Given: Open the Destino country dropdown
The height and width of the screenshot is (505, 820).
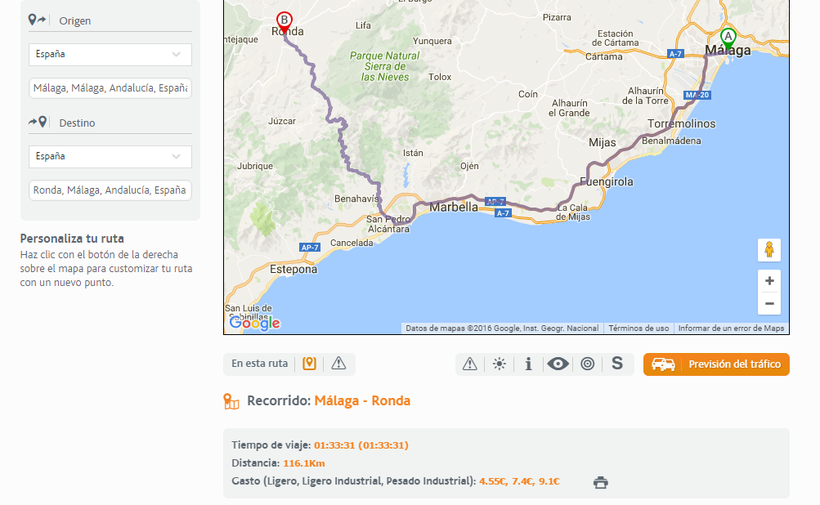Looking at the screenshot, I should 110,156.
